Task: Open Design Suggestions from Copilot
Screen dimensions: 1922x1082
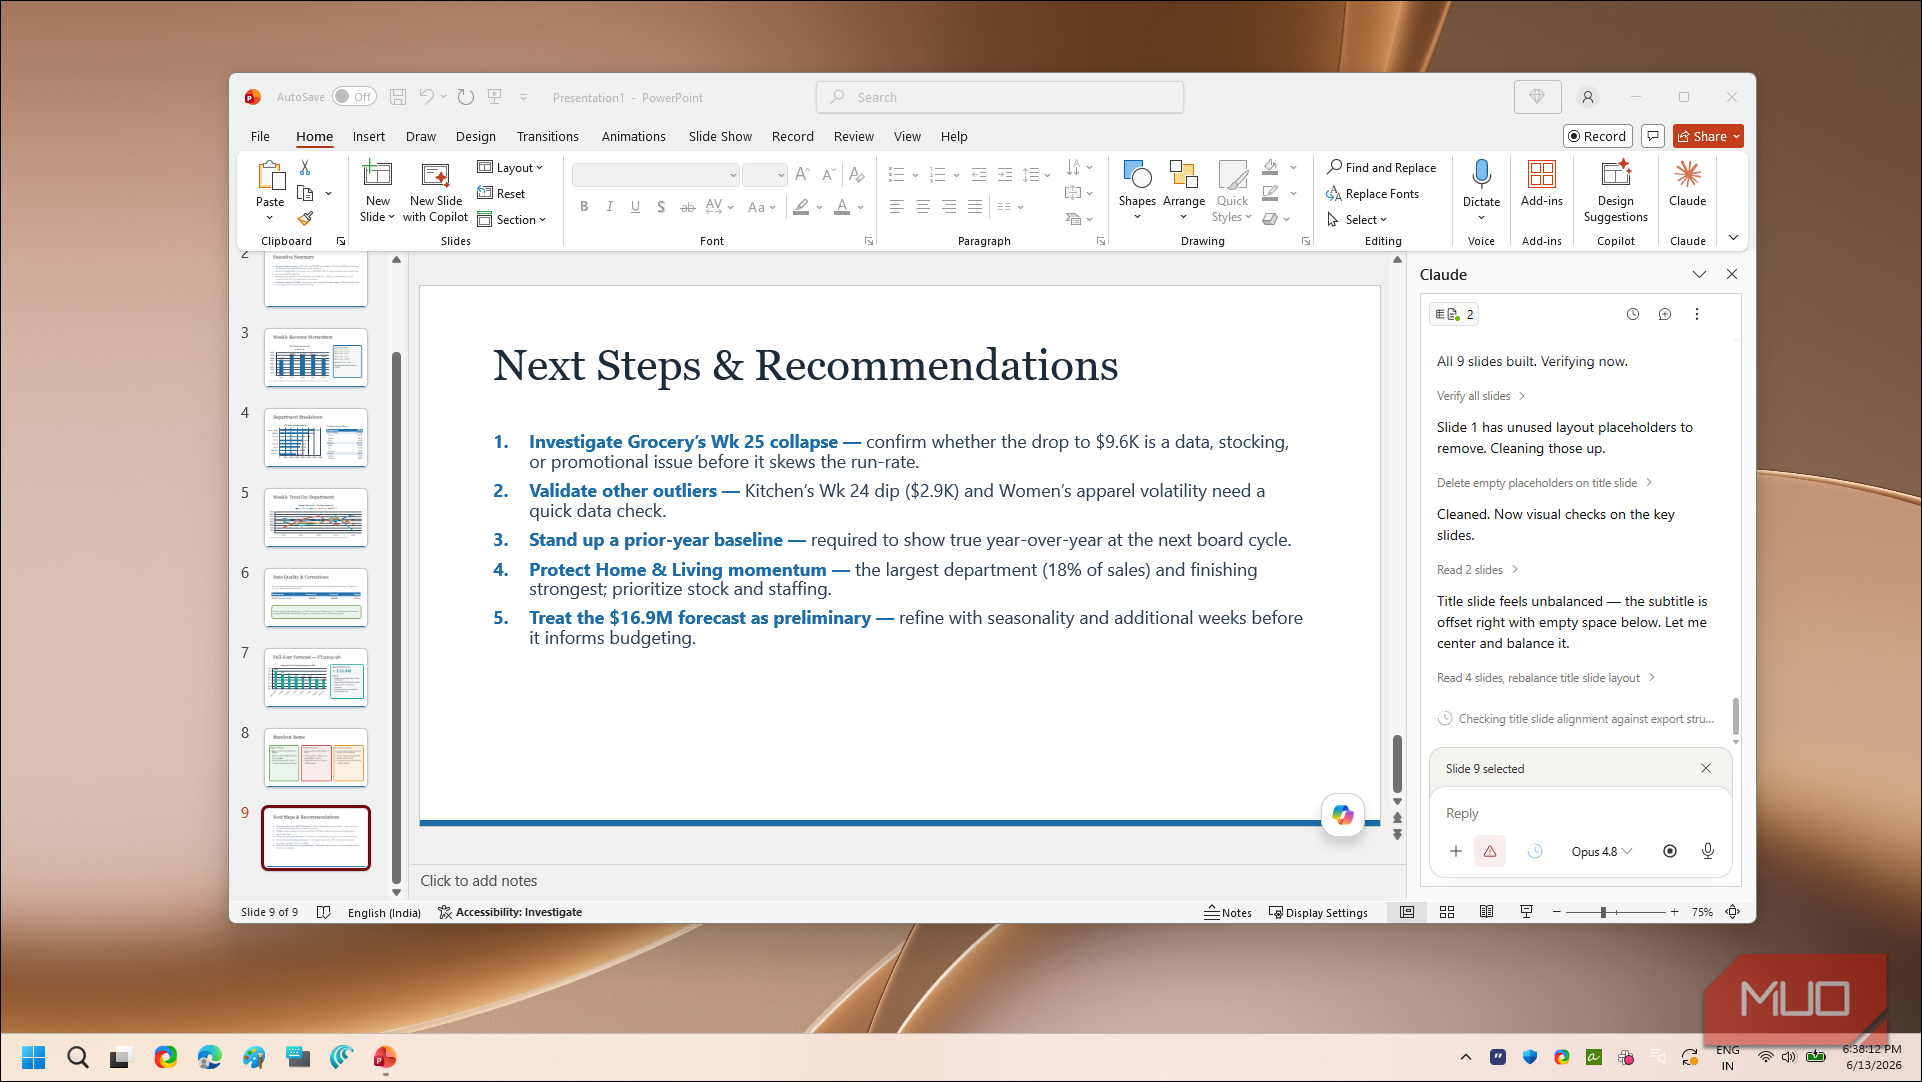Action: click(x=1615, y=174)
